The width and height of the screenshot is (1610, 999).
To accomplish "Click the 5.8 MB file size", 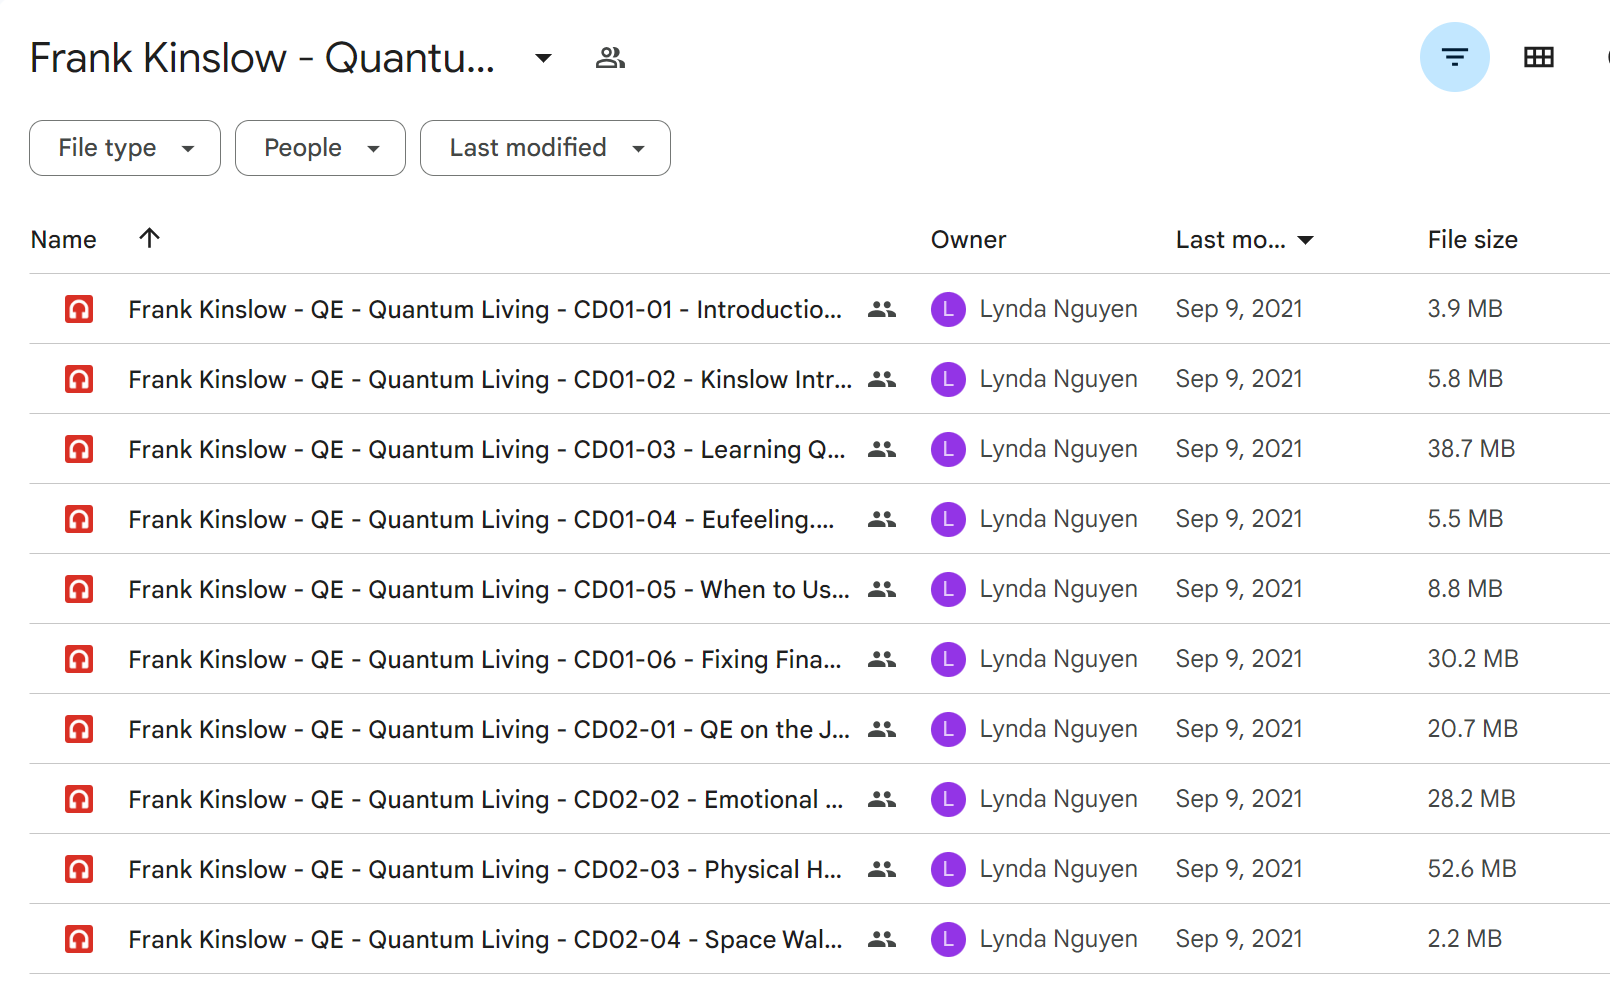I will pyautogui.click(x=1465, y=379).
